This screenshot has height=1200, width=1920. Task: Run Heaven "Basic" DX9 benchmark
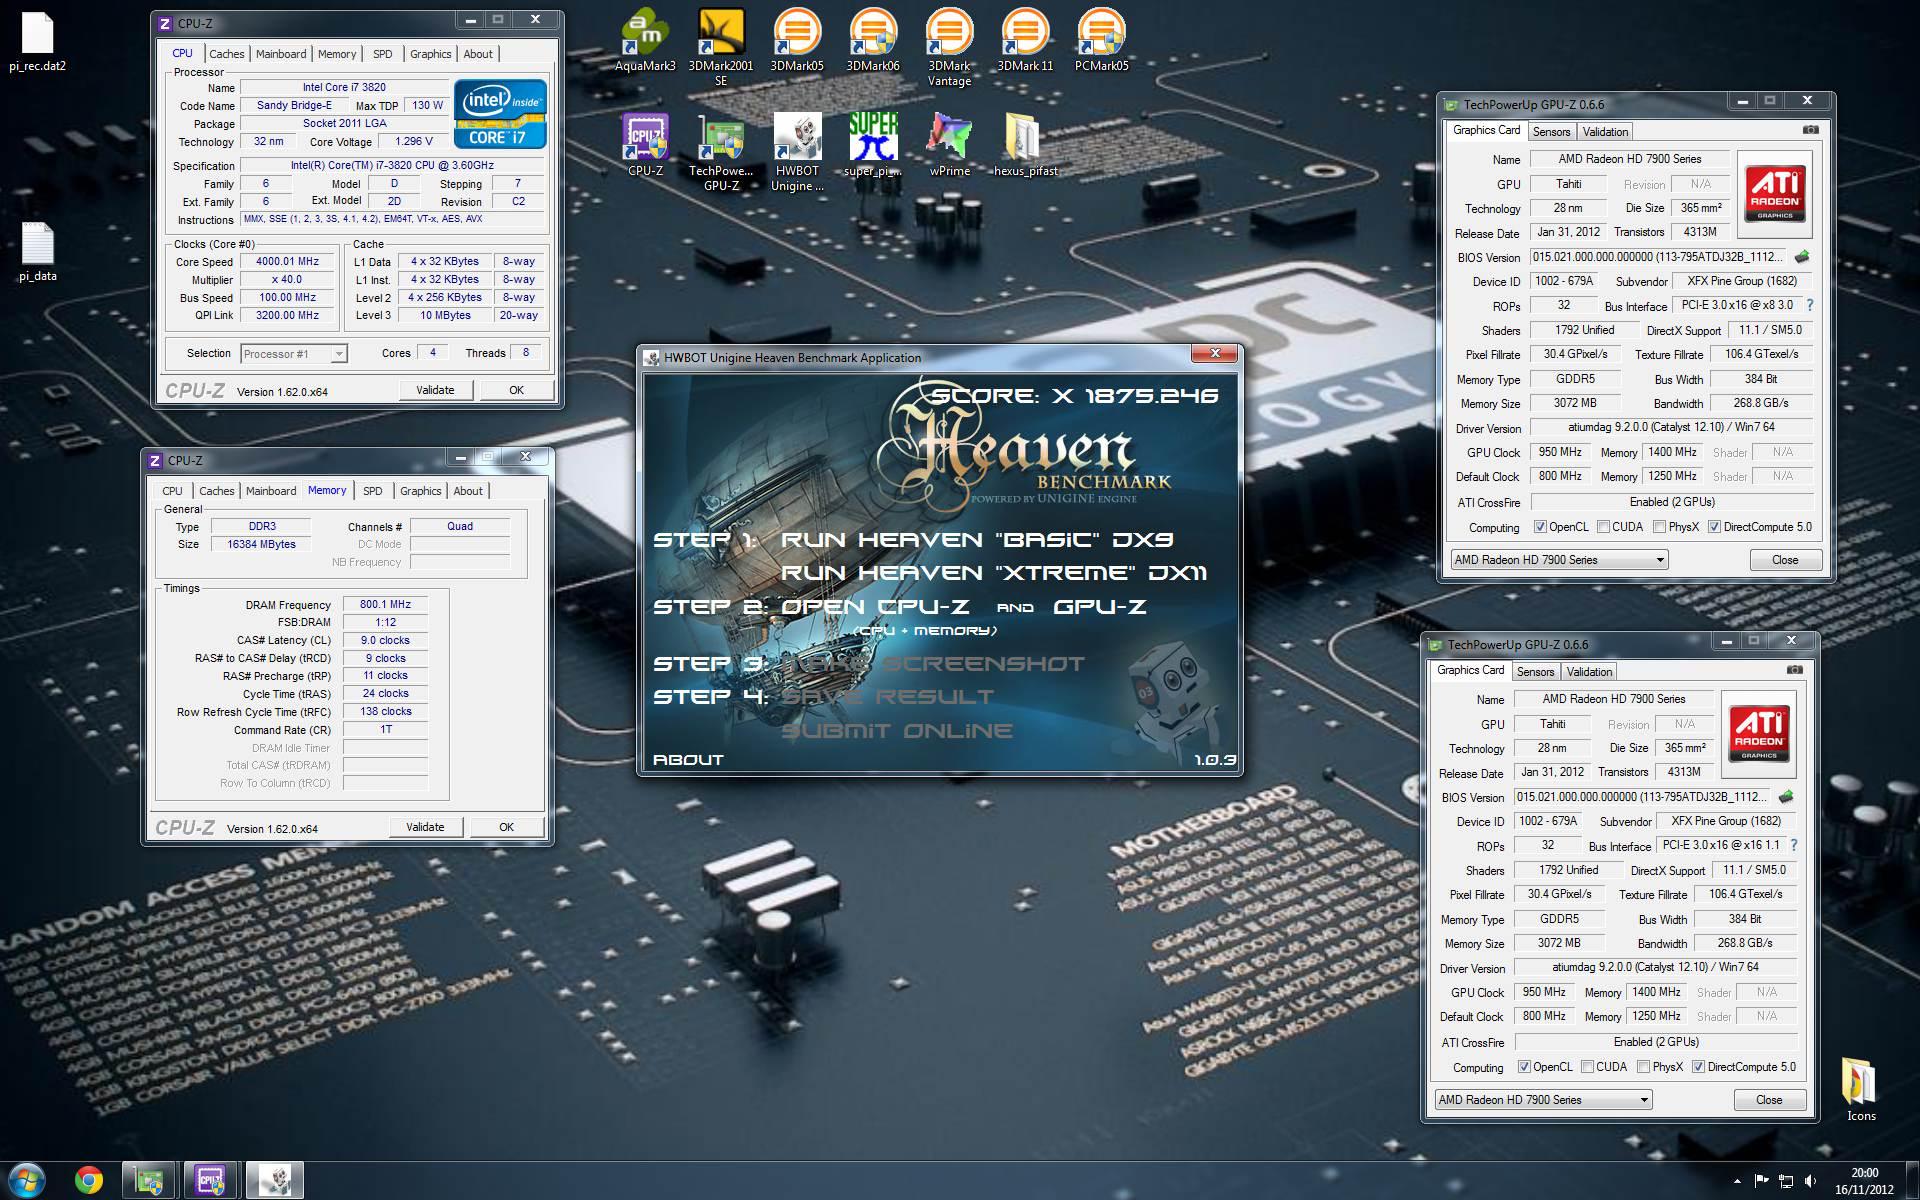tap(977, 540)
